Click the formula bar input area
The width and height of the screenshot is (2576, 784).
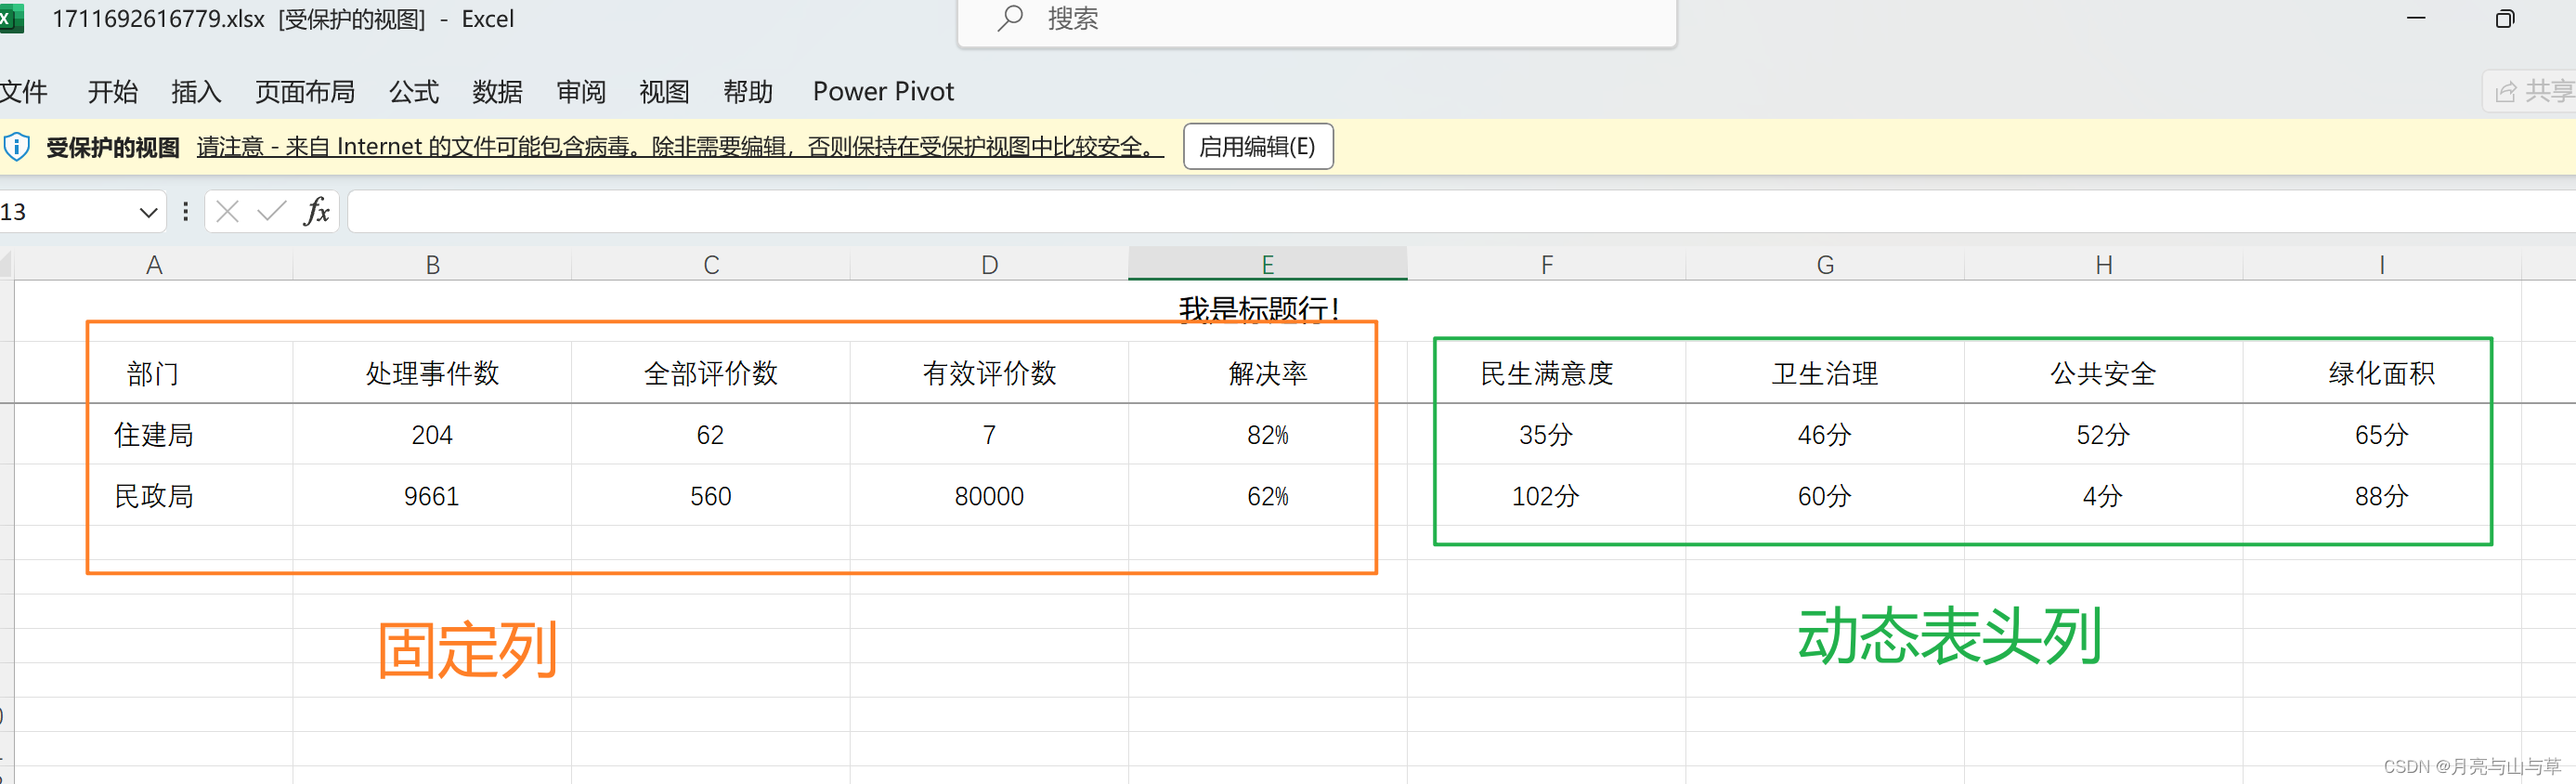point(1461,212)
